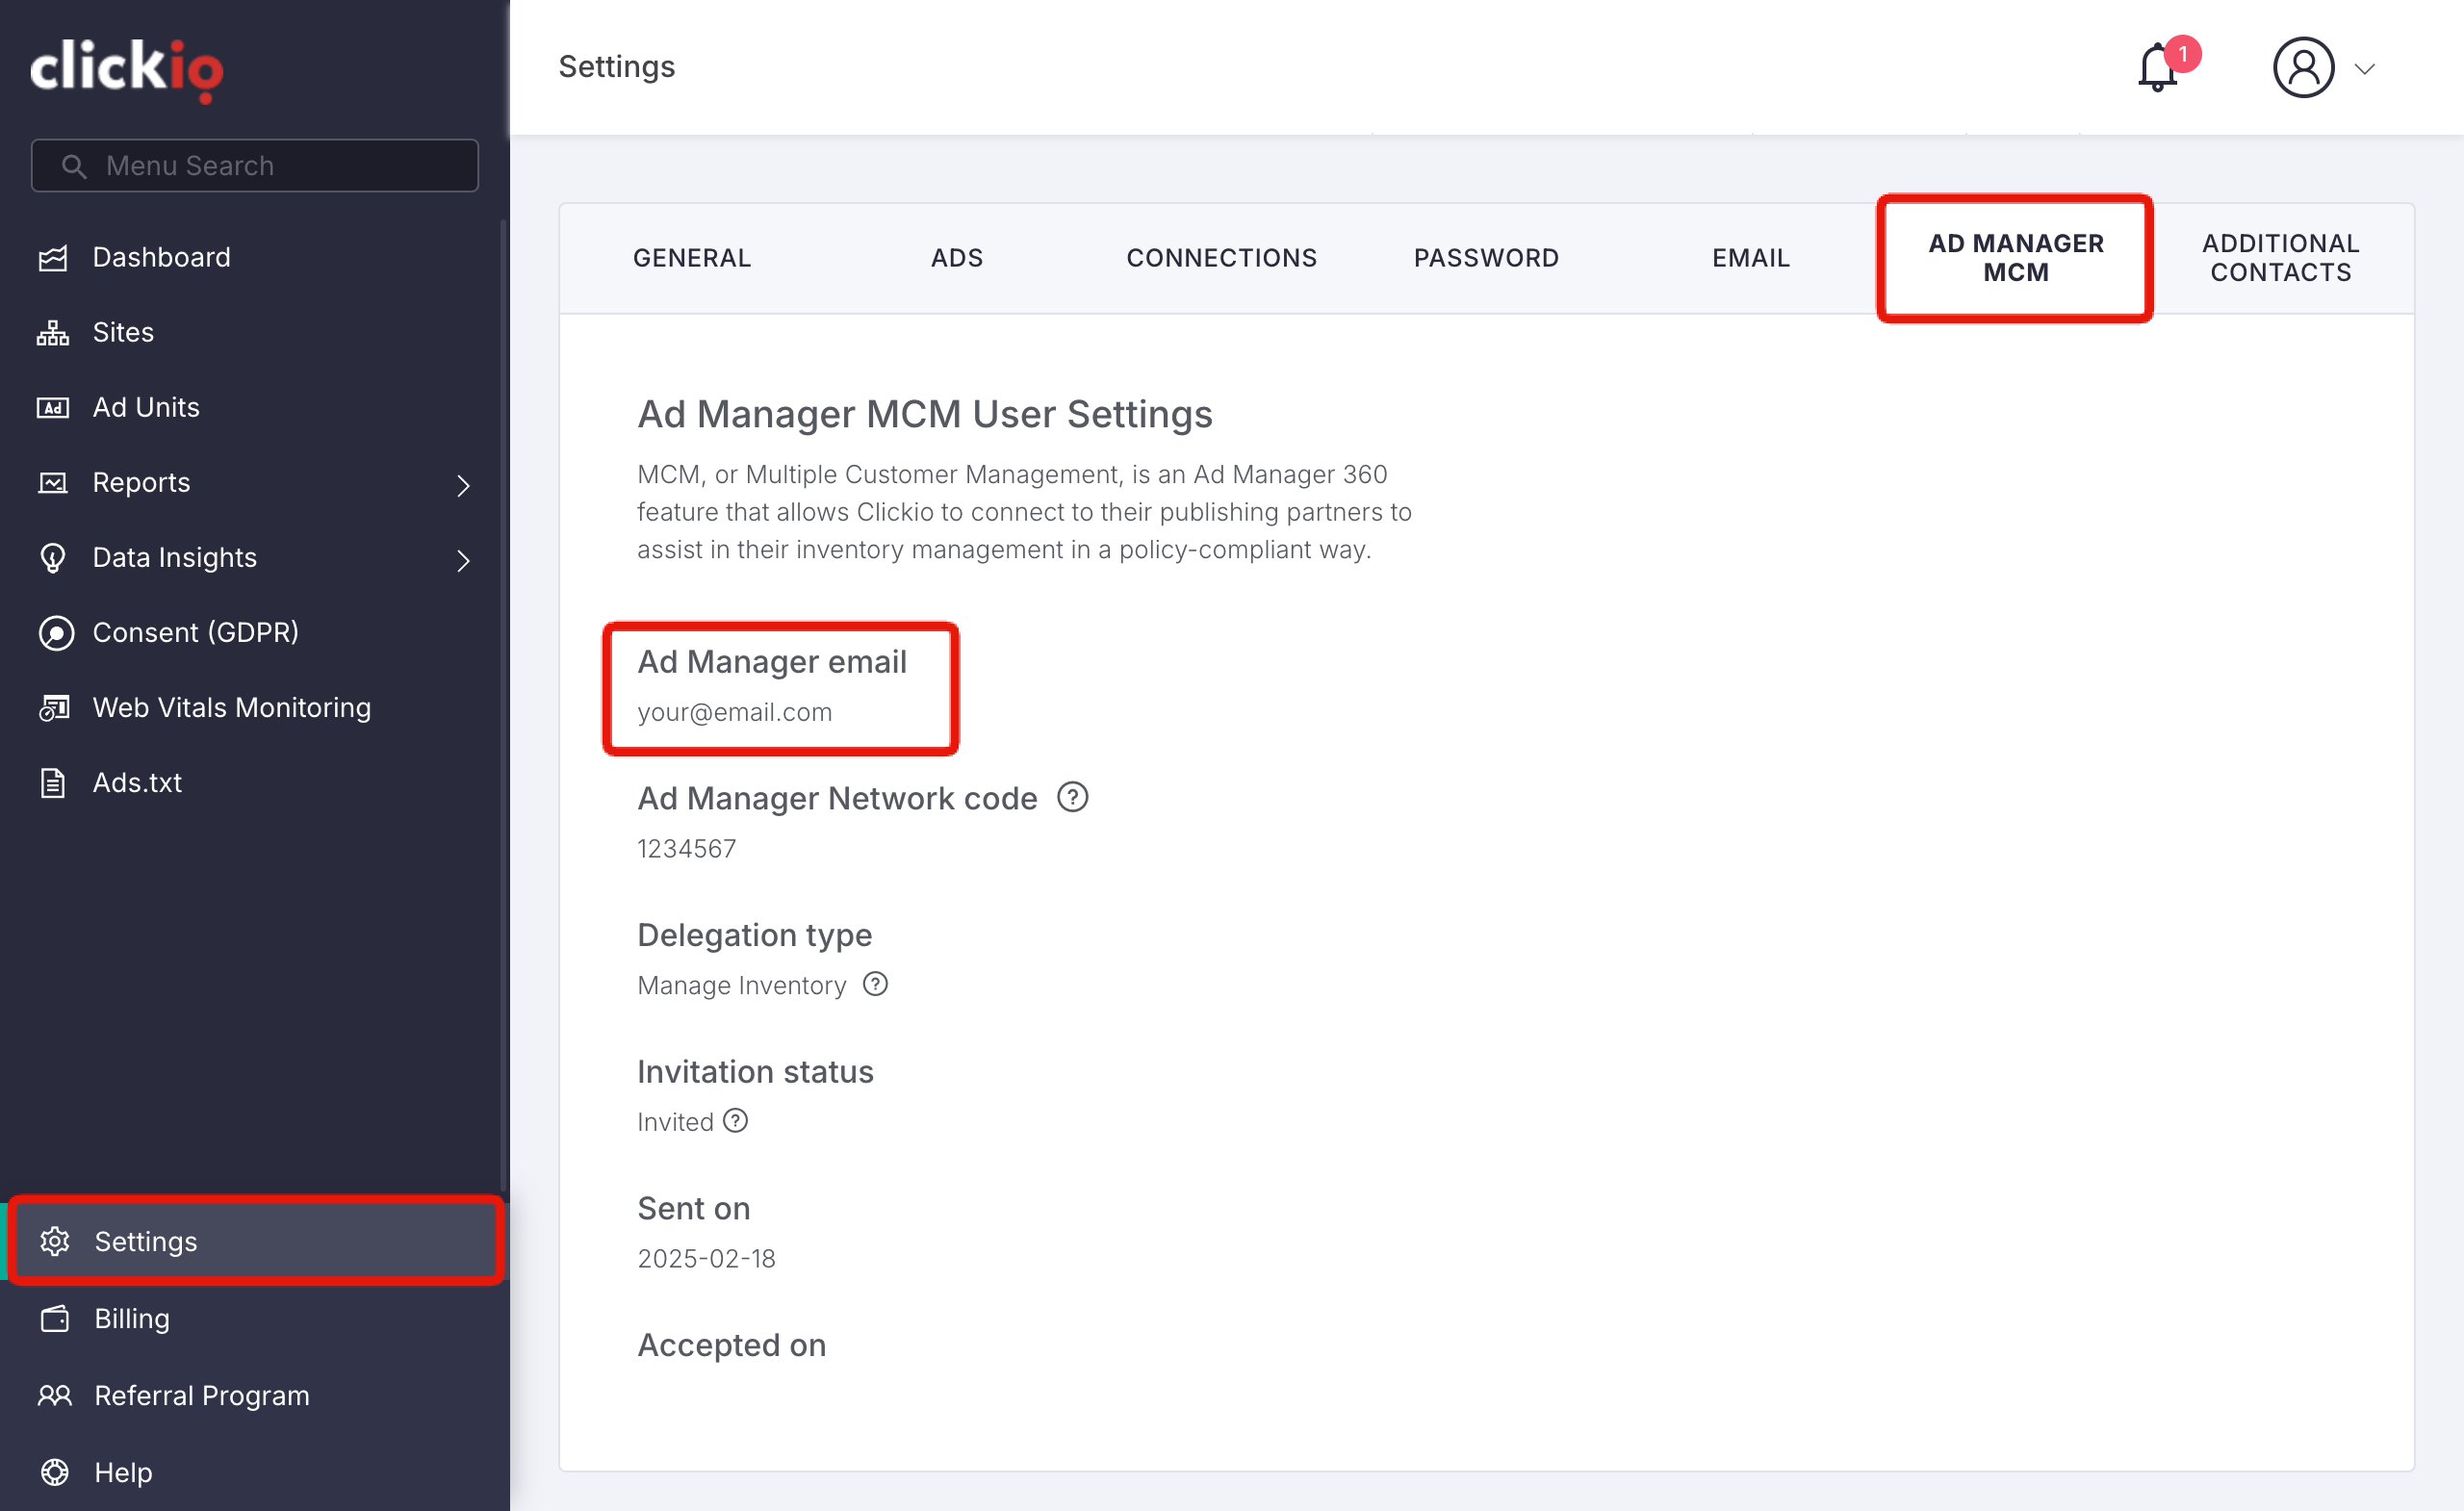Screen dimensions: 2464x1511
Task: Click the Accepted on label
Action: click(732, 1345)
